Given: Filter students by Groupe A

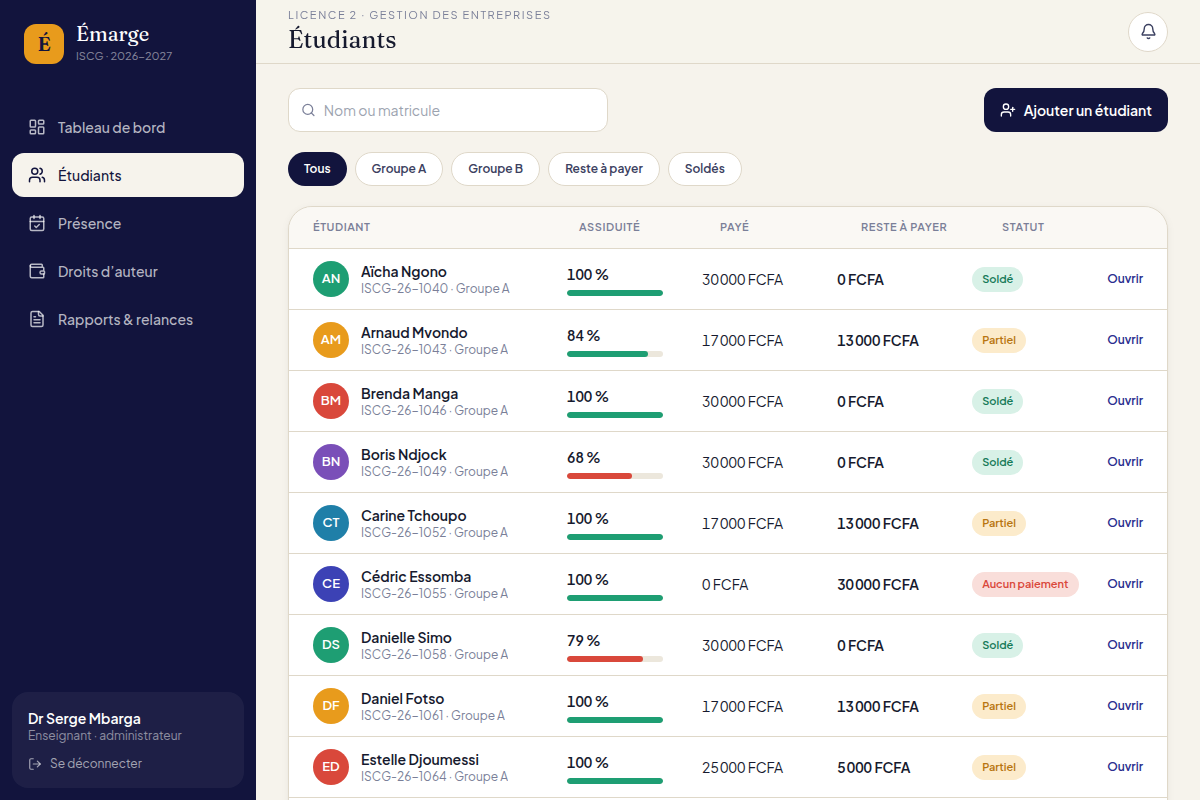Looking at the screenshot, I should [399, 169].
